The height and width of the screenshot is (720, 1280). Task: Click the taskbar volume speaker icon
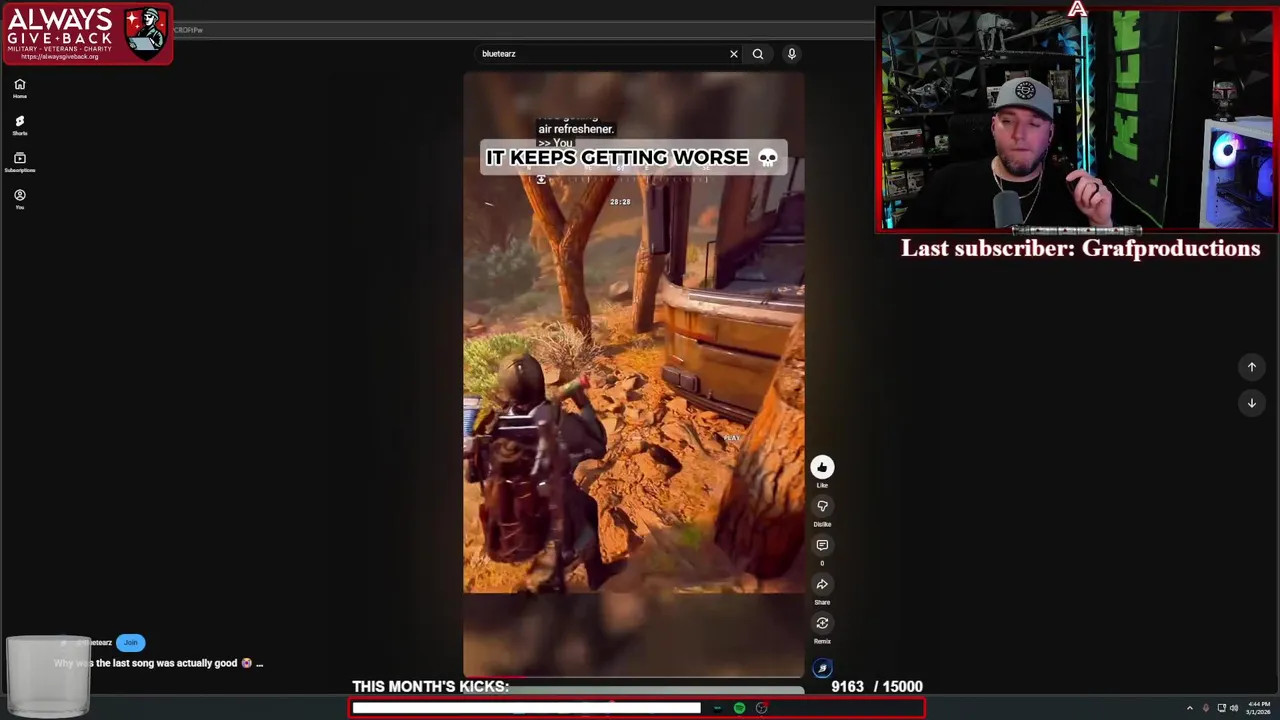pyautogui.click(x=1233, y=708)
